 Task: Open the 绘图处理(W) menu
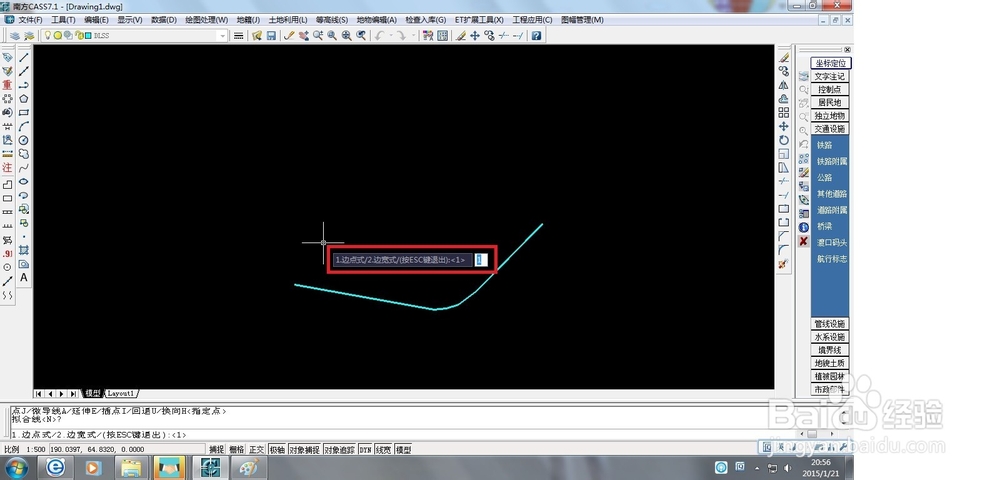pyautogui.click(x=206, y=20)
